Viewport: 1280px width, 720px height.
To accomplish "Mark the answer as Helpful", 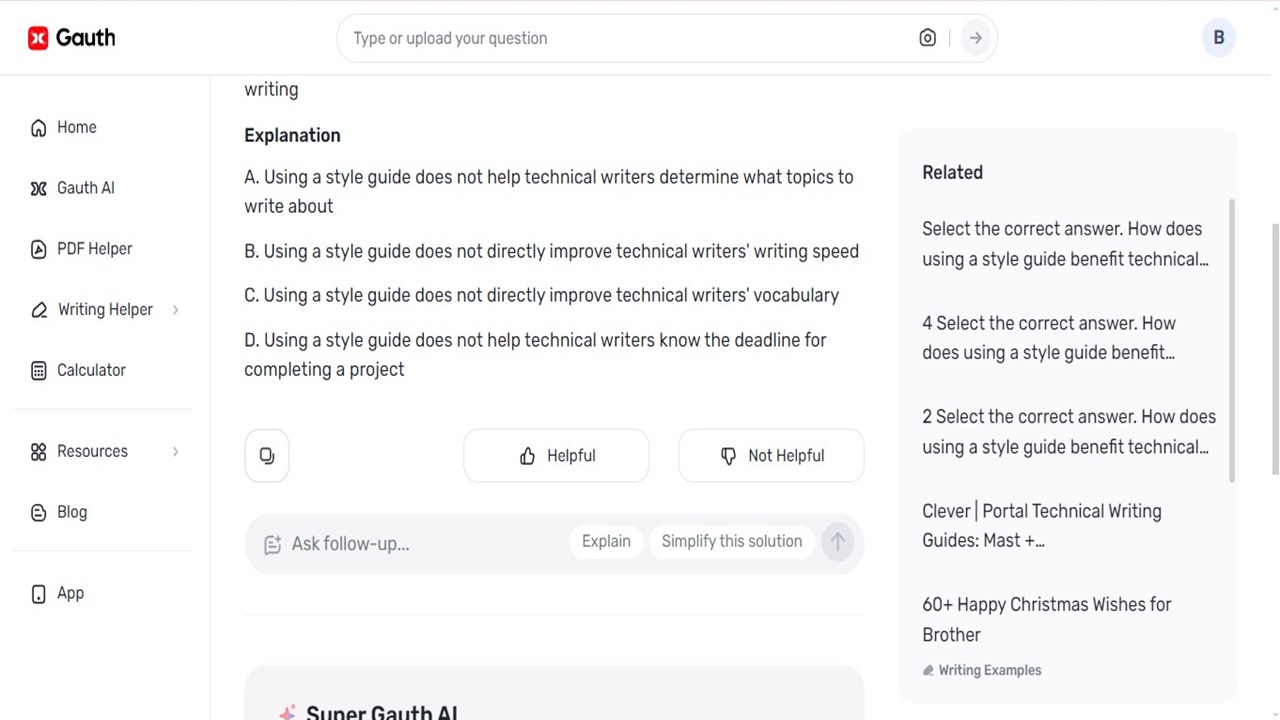I will coord(556,455).
